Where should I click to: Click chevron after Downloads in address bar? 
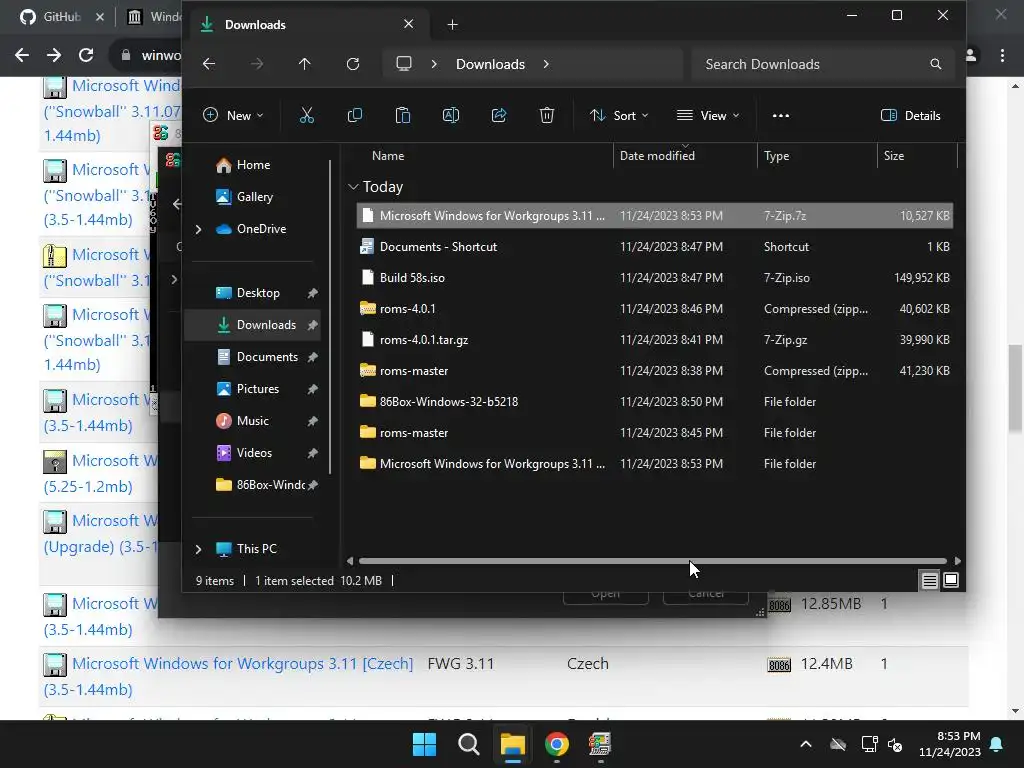[x=546, y=64]
